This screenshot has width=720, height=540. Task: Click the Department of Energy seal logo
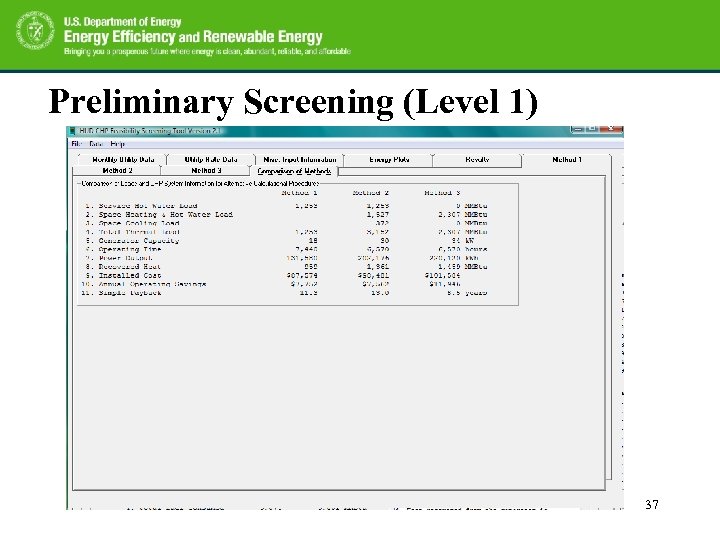[35, 31]
